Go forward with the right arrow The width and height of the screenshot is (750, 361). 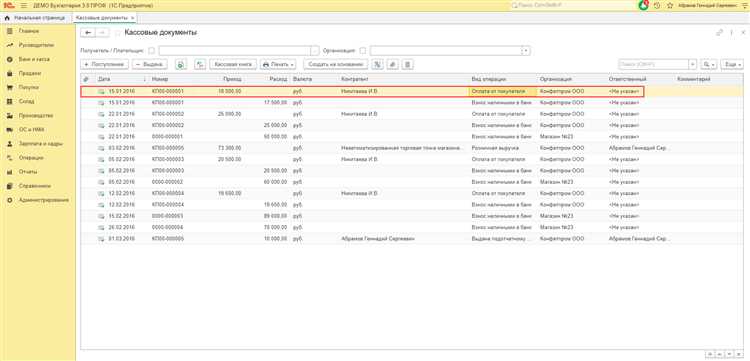click(x=102, y=33)
